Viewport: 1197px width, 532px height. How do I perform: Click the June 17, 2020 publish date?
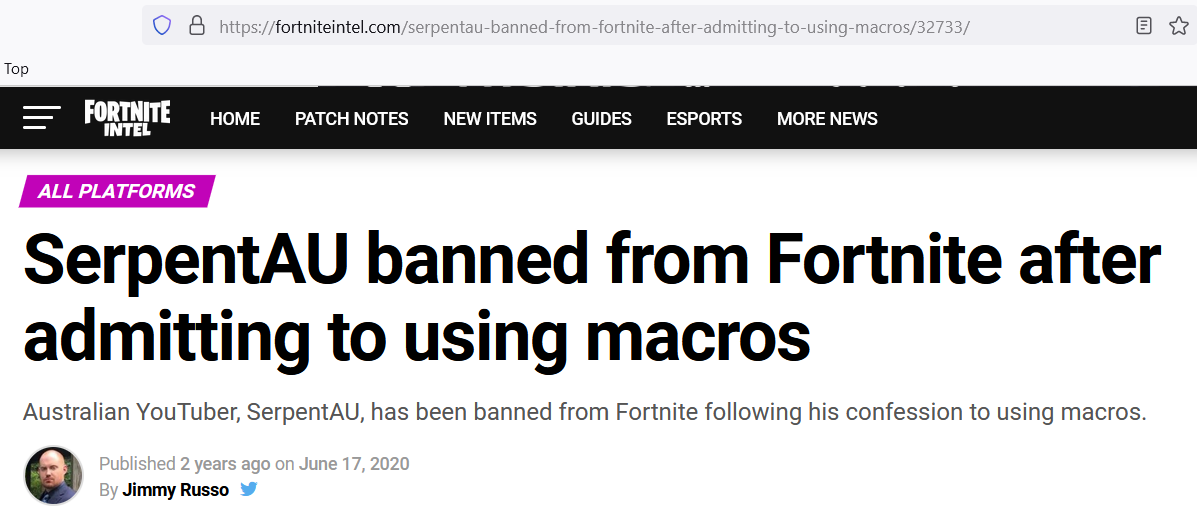[354, 464]
